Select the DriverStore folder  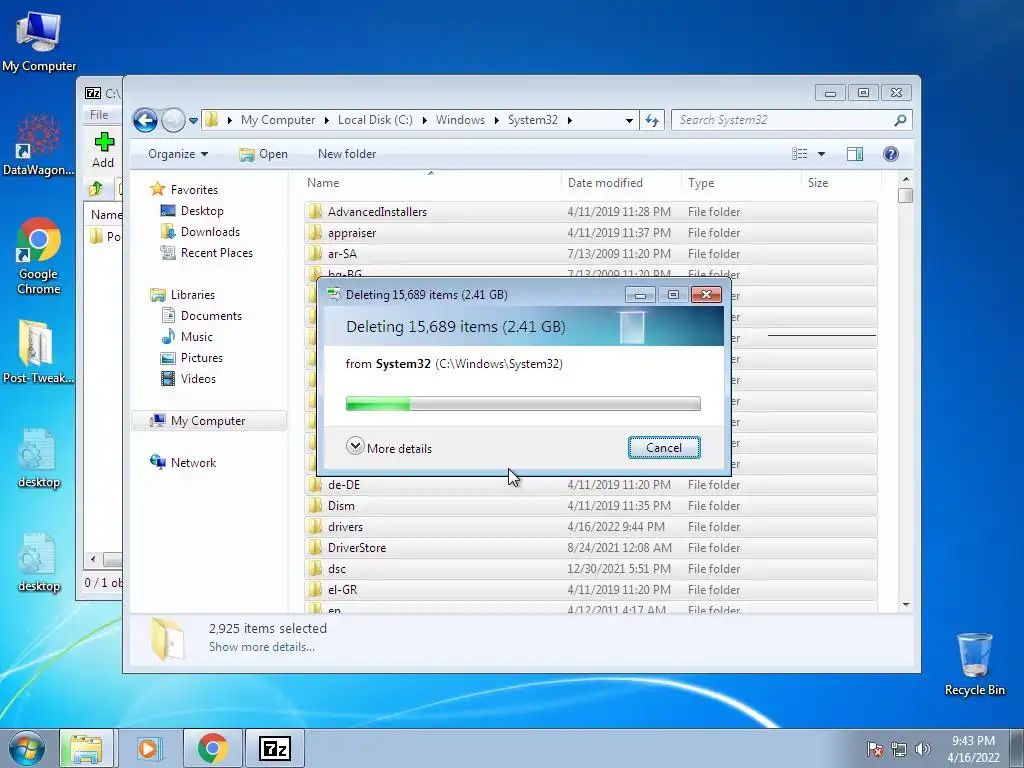pos(590,548)
